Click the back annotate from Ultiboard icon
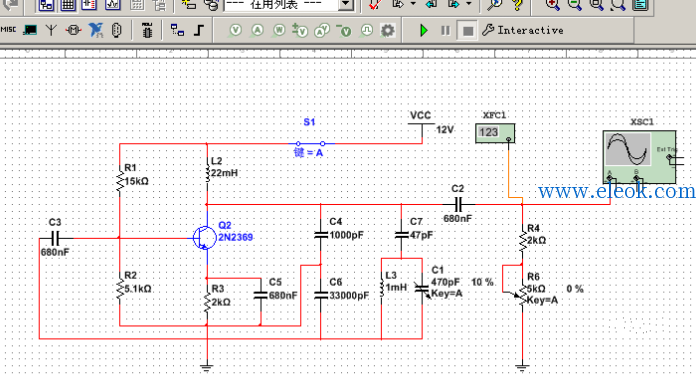The image size is (696, 378). click(x=430, y=5)
